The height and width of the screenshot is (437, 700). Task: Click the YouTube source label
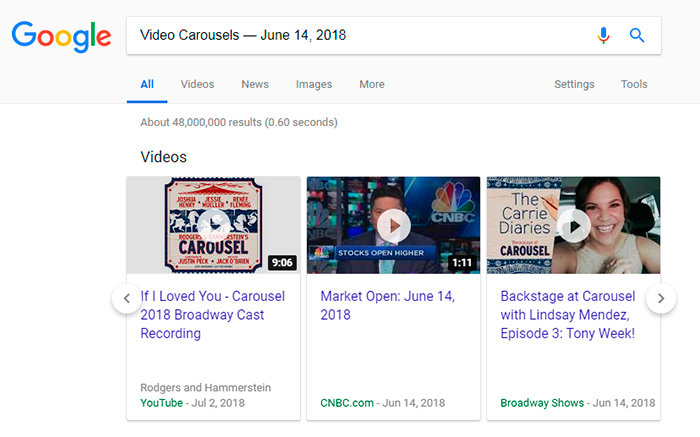162,403
